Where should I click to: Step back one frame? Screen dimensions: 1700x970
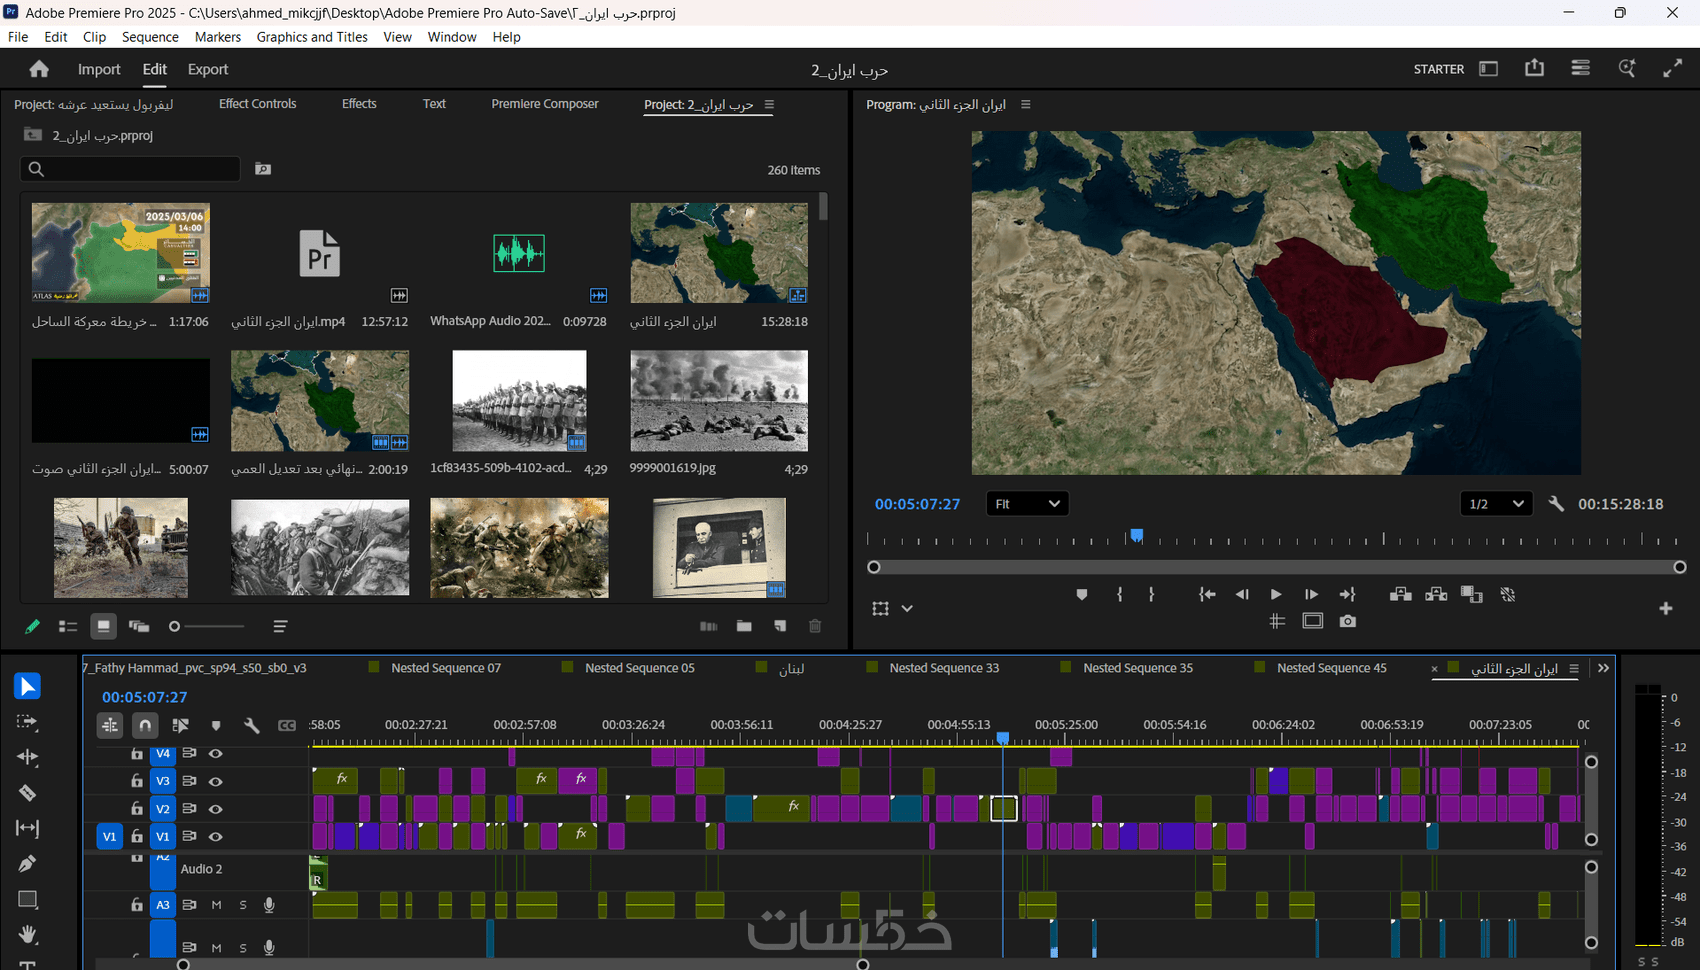point(1242,594)
